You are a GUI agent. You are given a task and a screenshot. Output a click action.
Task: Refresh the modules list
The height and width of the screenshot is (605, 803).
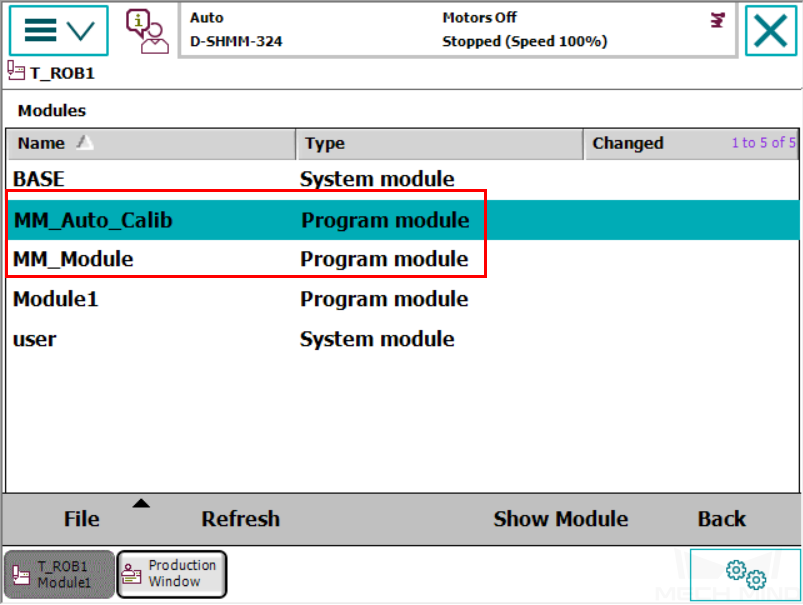point(241,519)
